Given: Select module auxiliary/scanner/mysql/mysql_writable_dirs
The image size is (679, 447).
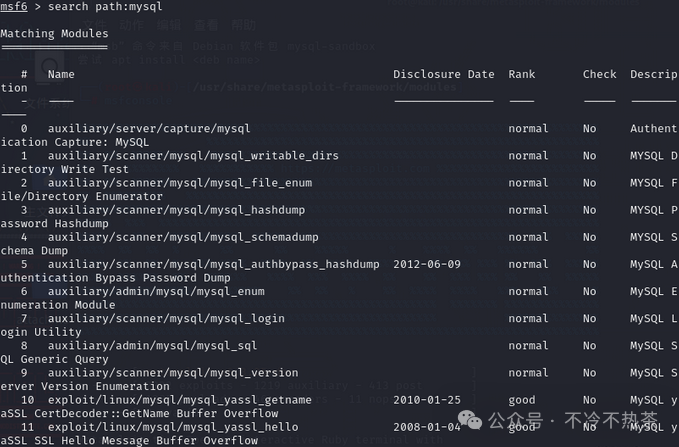Looking at the screenshot, I should pos(193,155).
